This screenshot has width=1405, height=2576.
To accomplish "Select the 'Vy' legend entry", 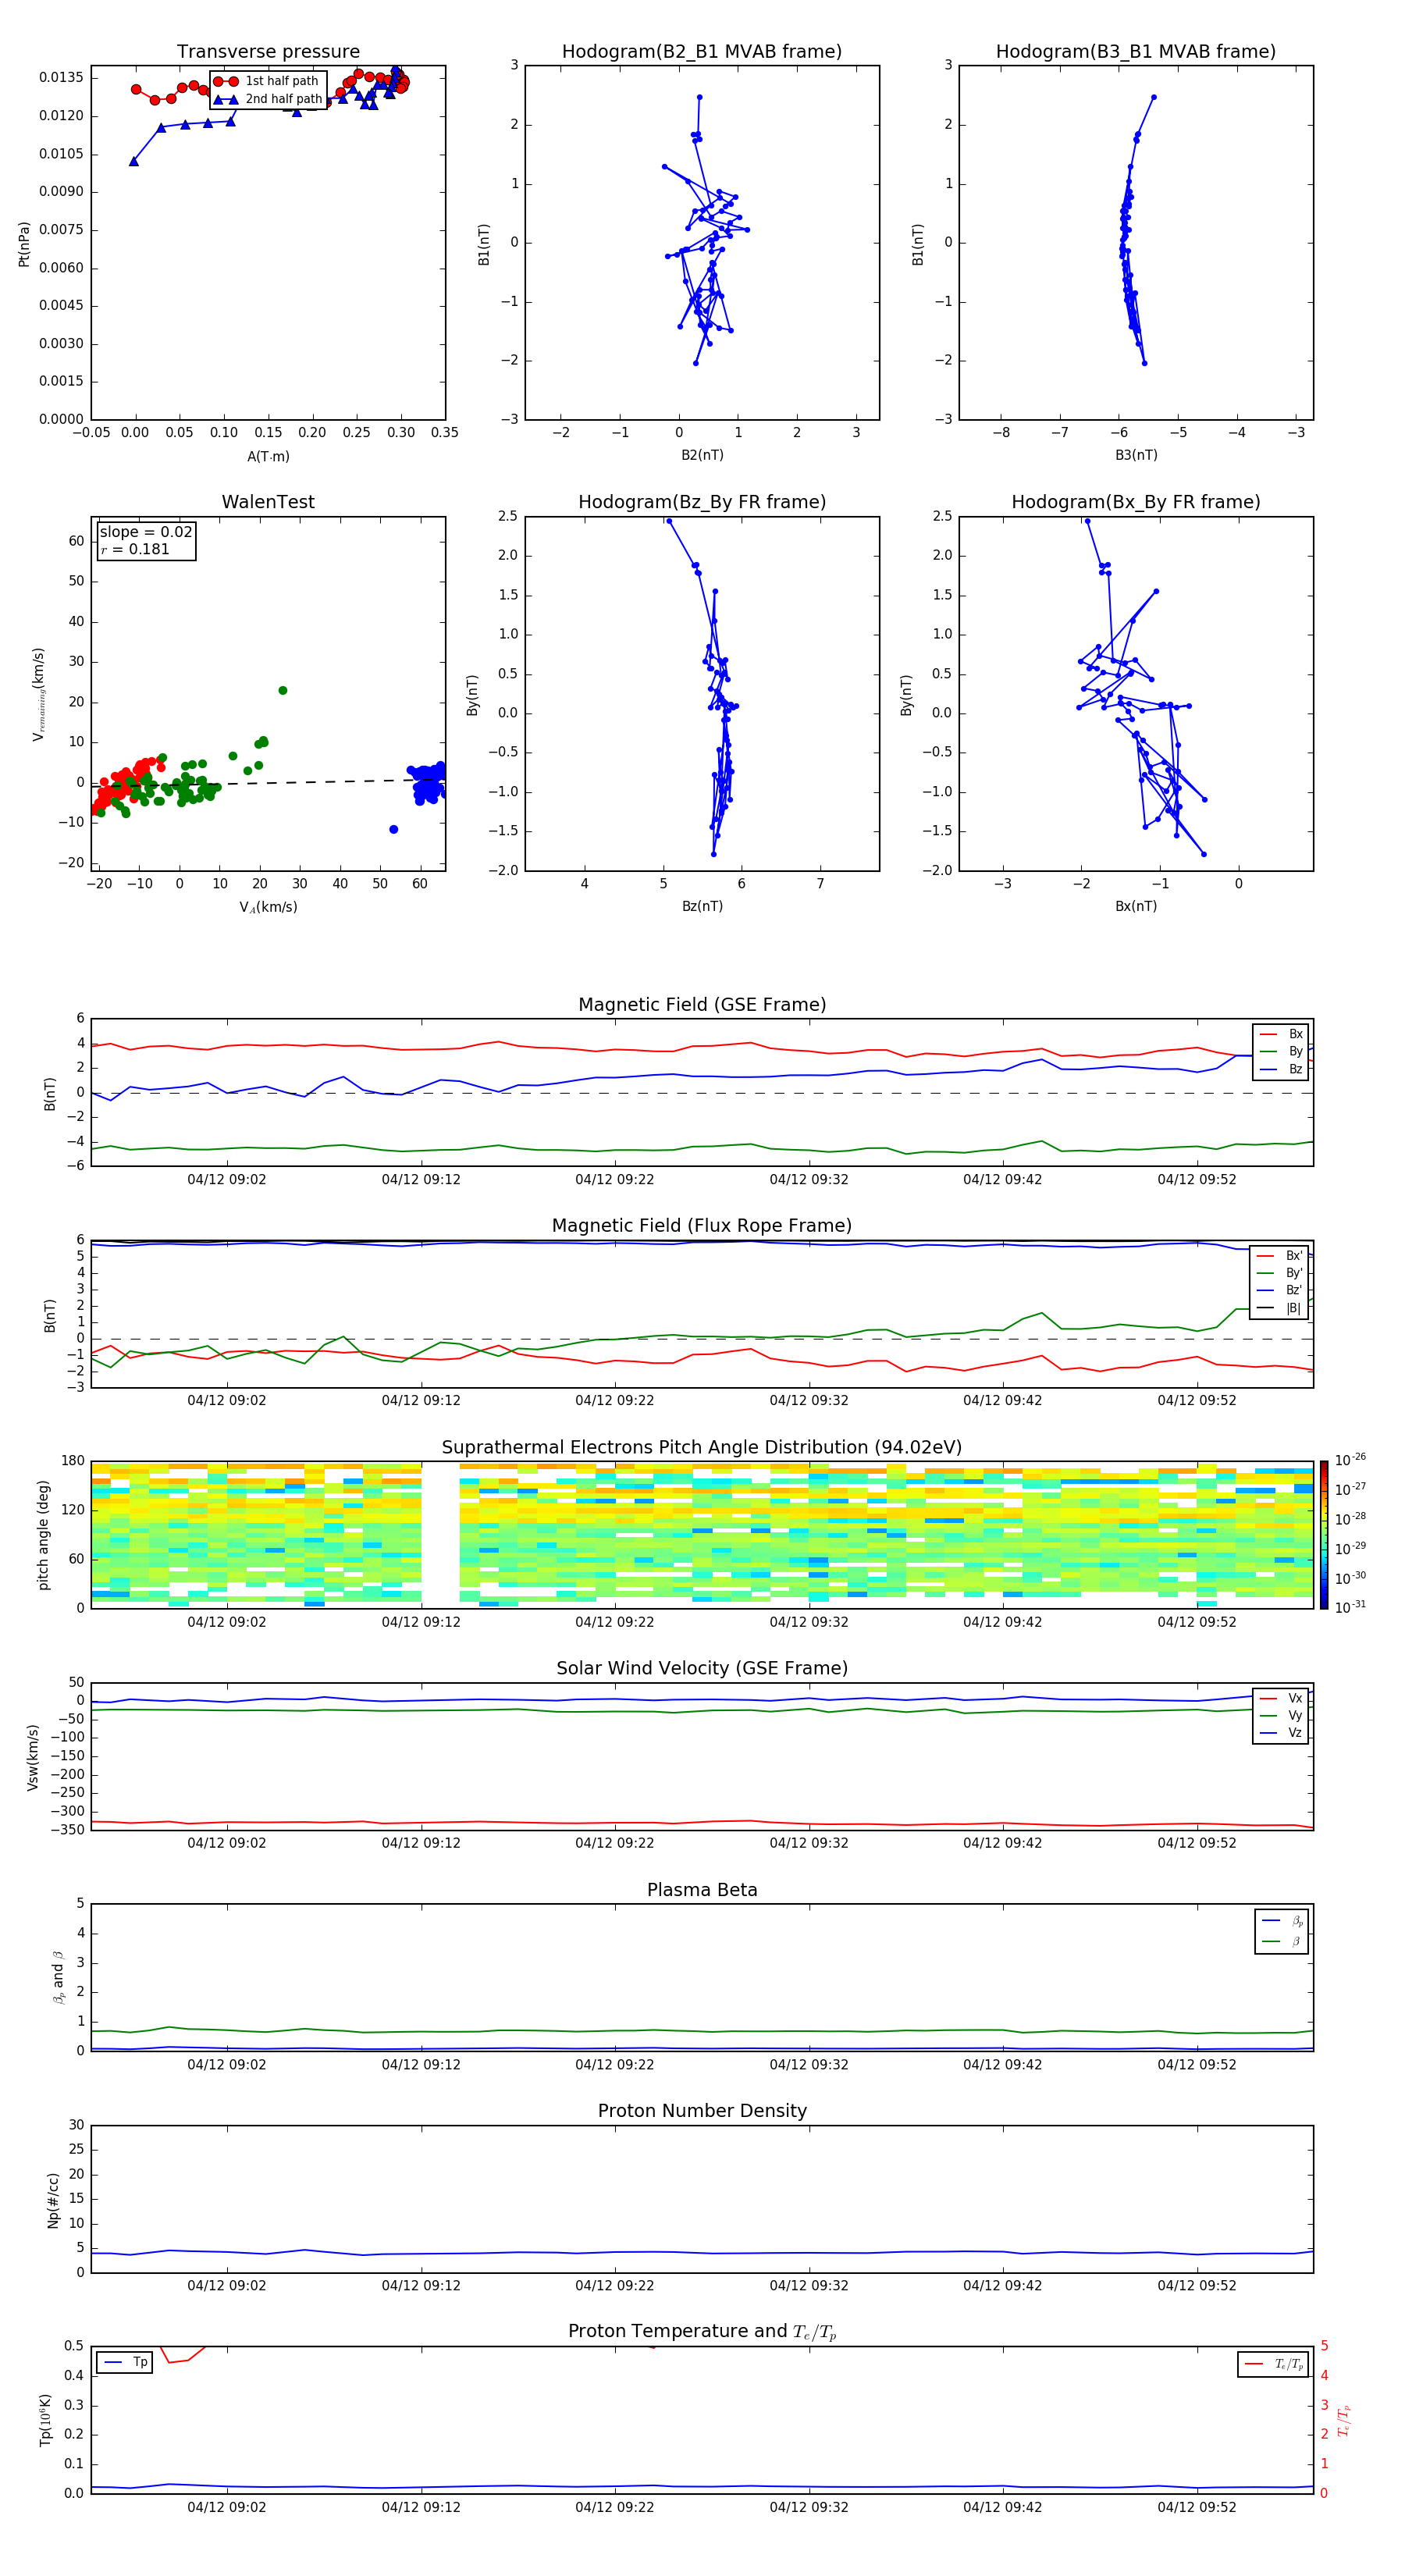I will (x=1281, y=1716).
